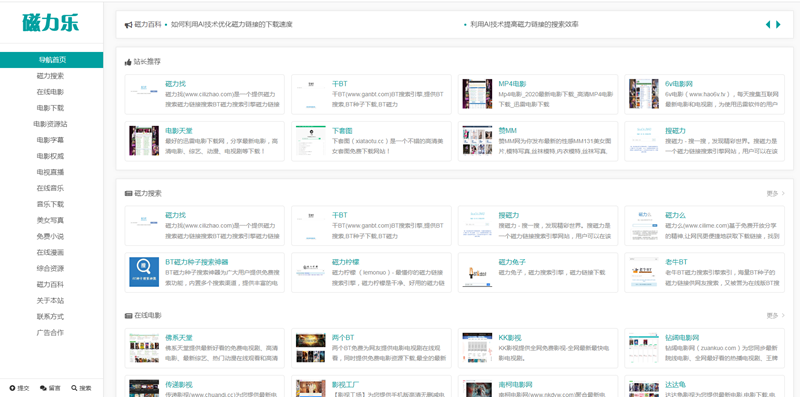
Task: Click the section icon beside 在线电影 heading
Action: (128, 316)
